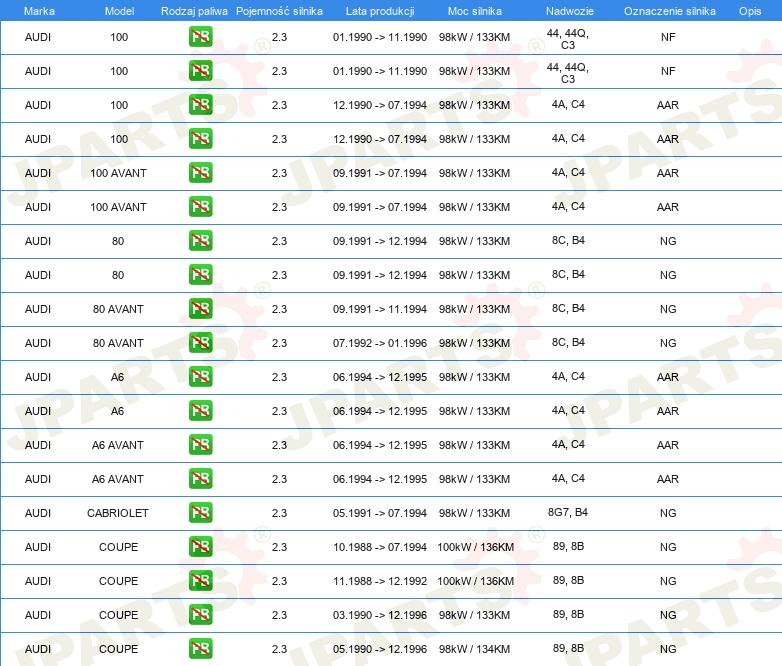Click the fuel icon for COUPE 10.1988 -> 07.1994

200,546
